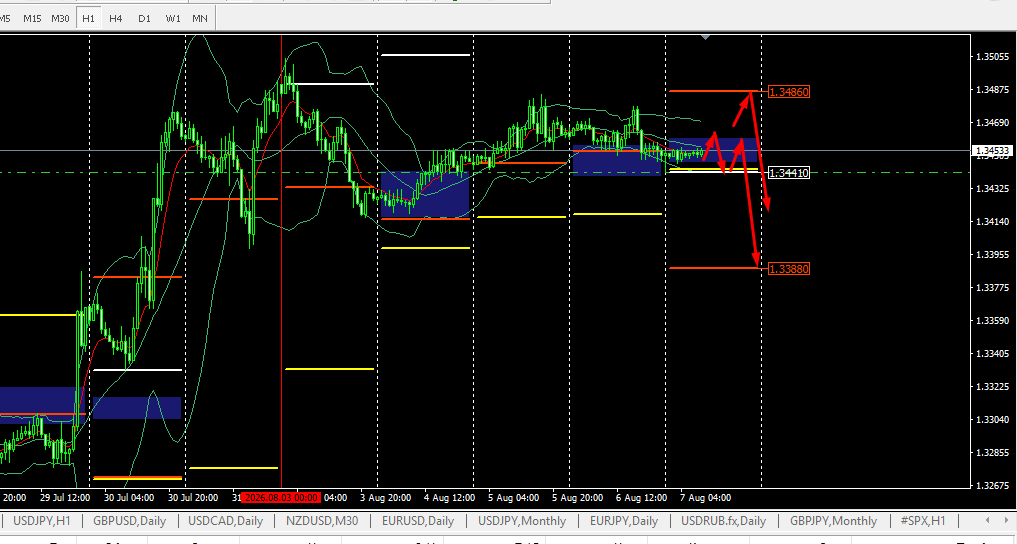
Task: Open the GBPUSD,Daily chart tab
Action: 129,521
